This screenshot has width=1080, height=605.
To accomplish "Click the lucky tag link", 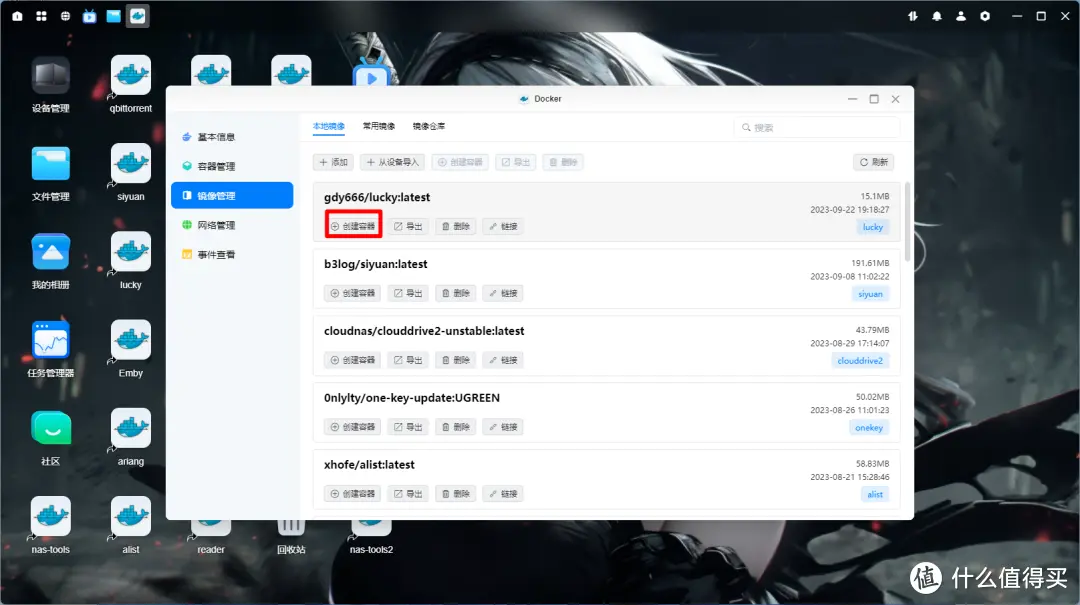I will point(872,227).
